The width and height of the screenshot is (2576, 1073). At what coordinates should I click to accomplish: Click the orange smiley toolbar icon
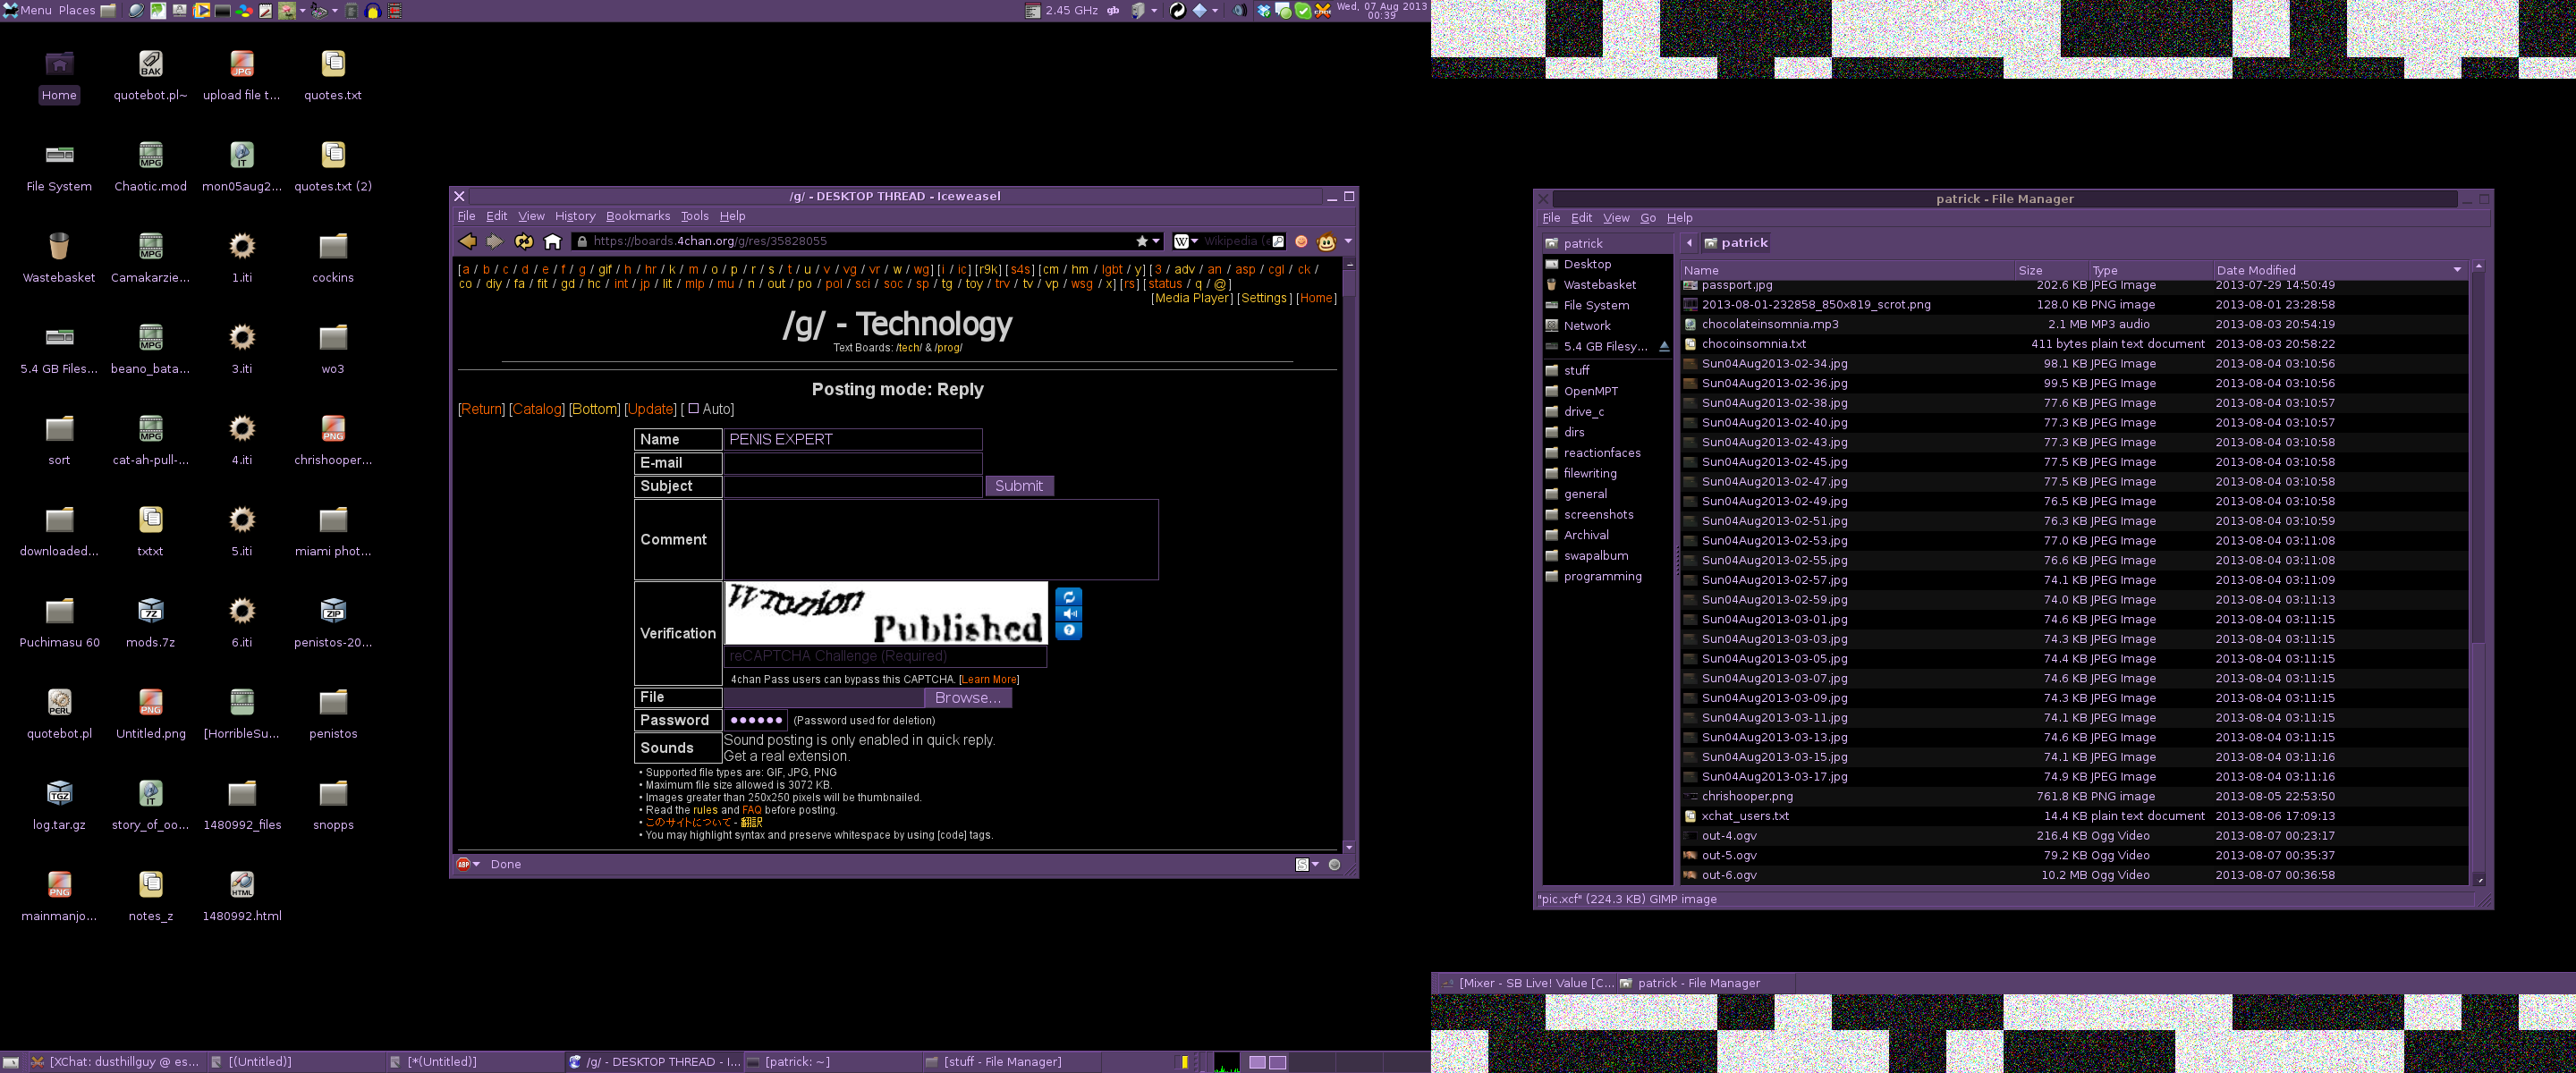pos(1301,241)
